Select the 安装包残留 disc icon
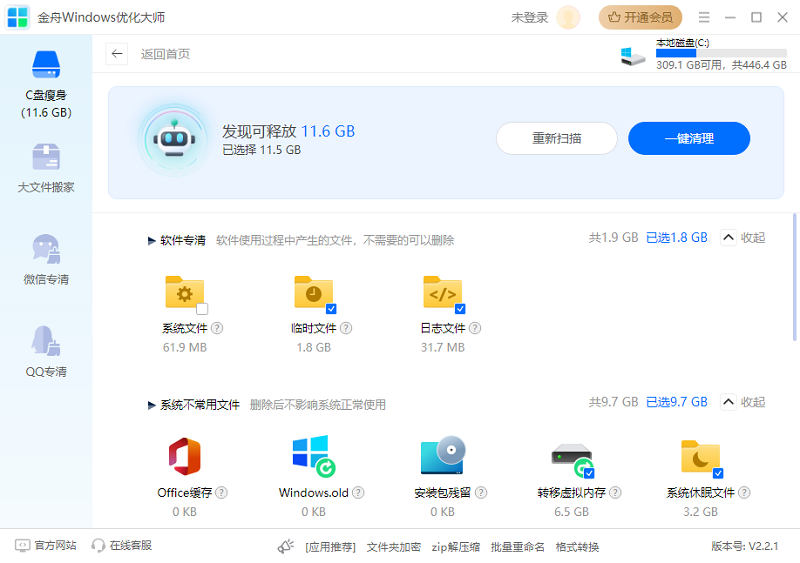The image size is (800, 563). click(x=443, y=455)
